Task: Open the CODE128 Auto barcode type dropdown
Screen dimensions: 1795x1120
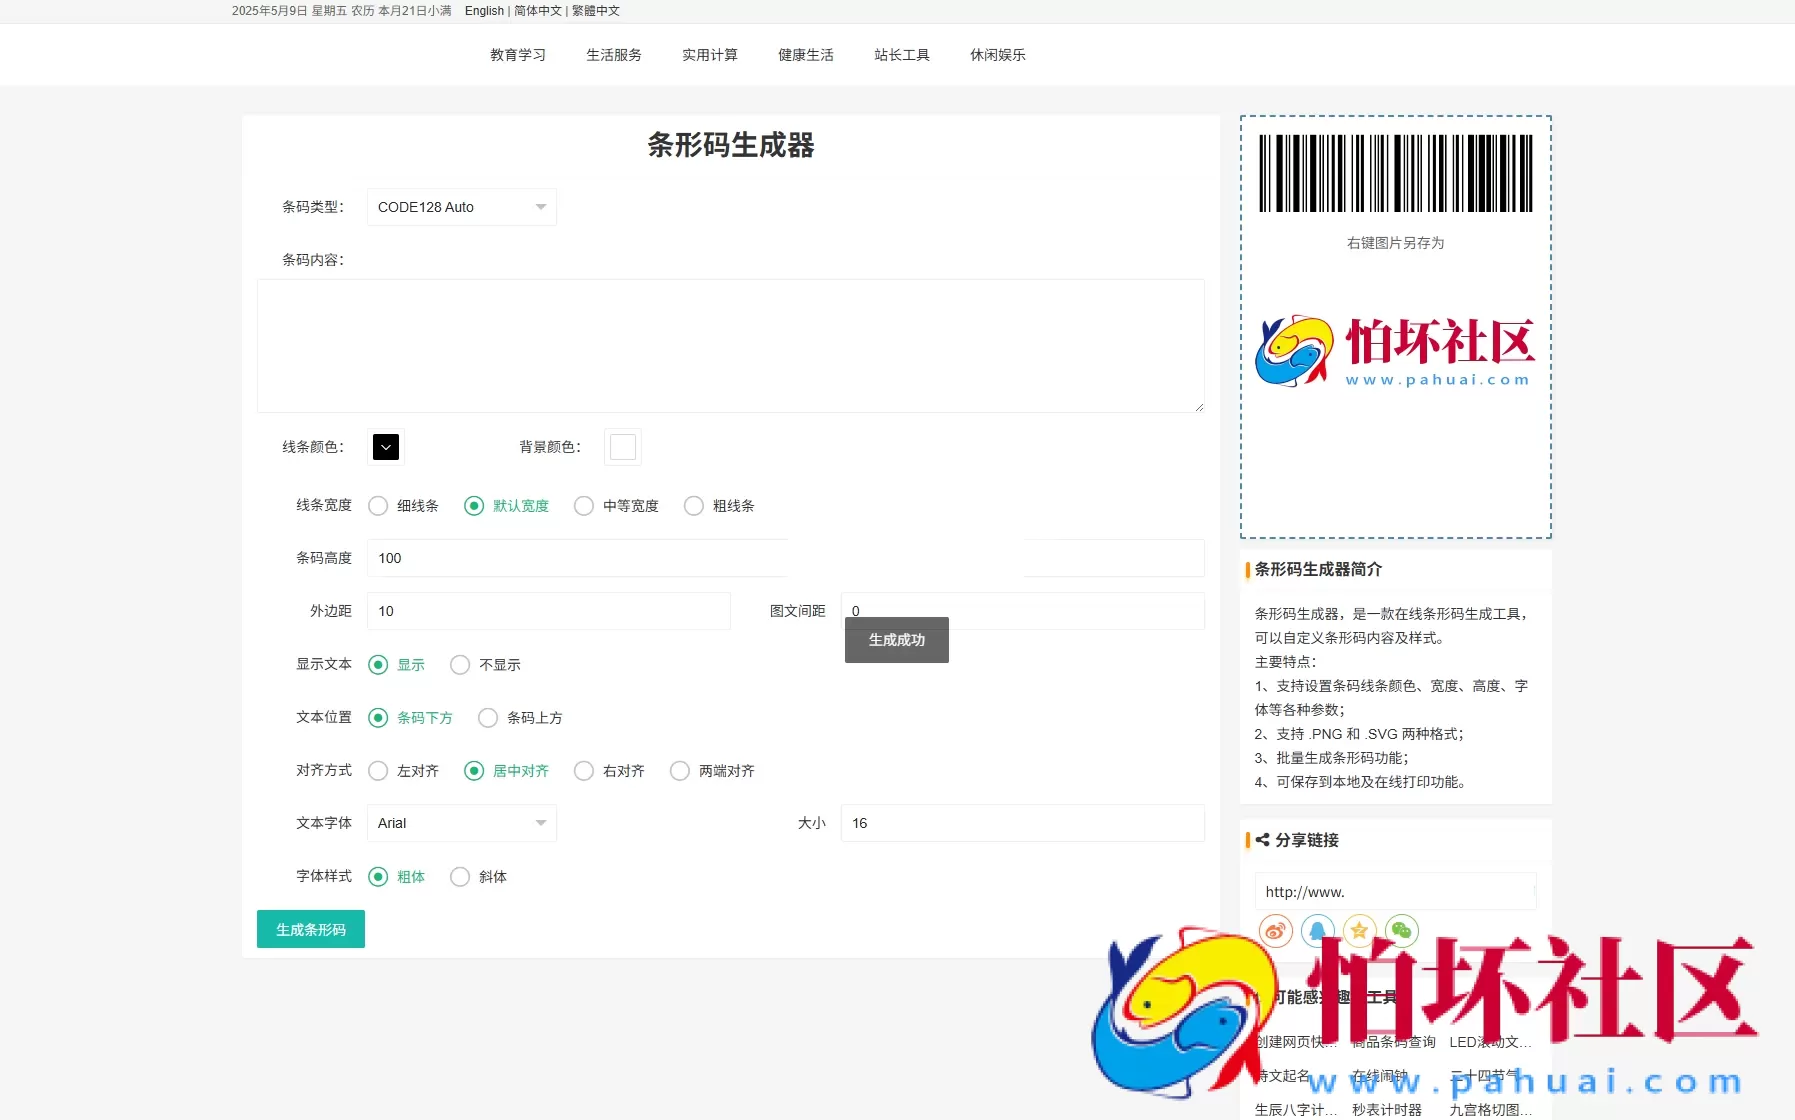Action: coord(461,207)
